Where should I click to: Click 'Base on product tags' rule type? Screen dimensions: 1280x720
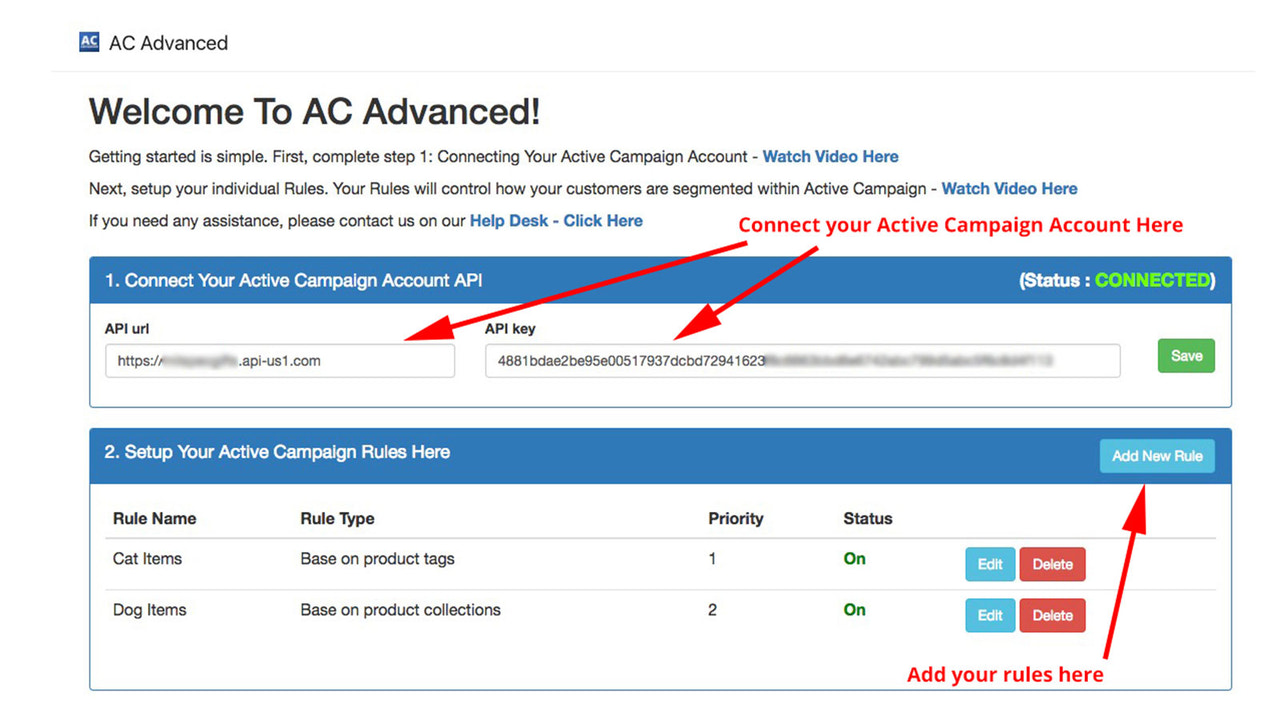pyautogui.click(x=377, y=559)
